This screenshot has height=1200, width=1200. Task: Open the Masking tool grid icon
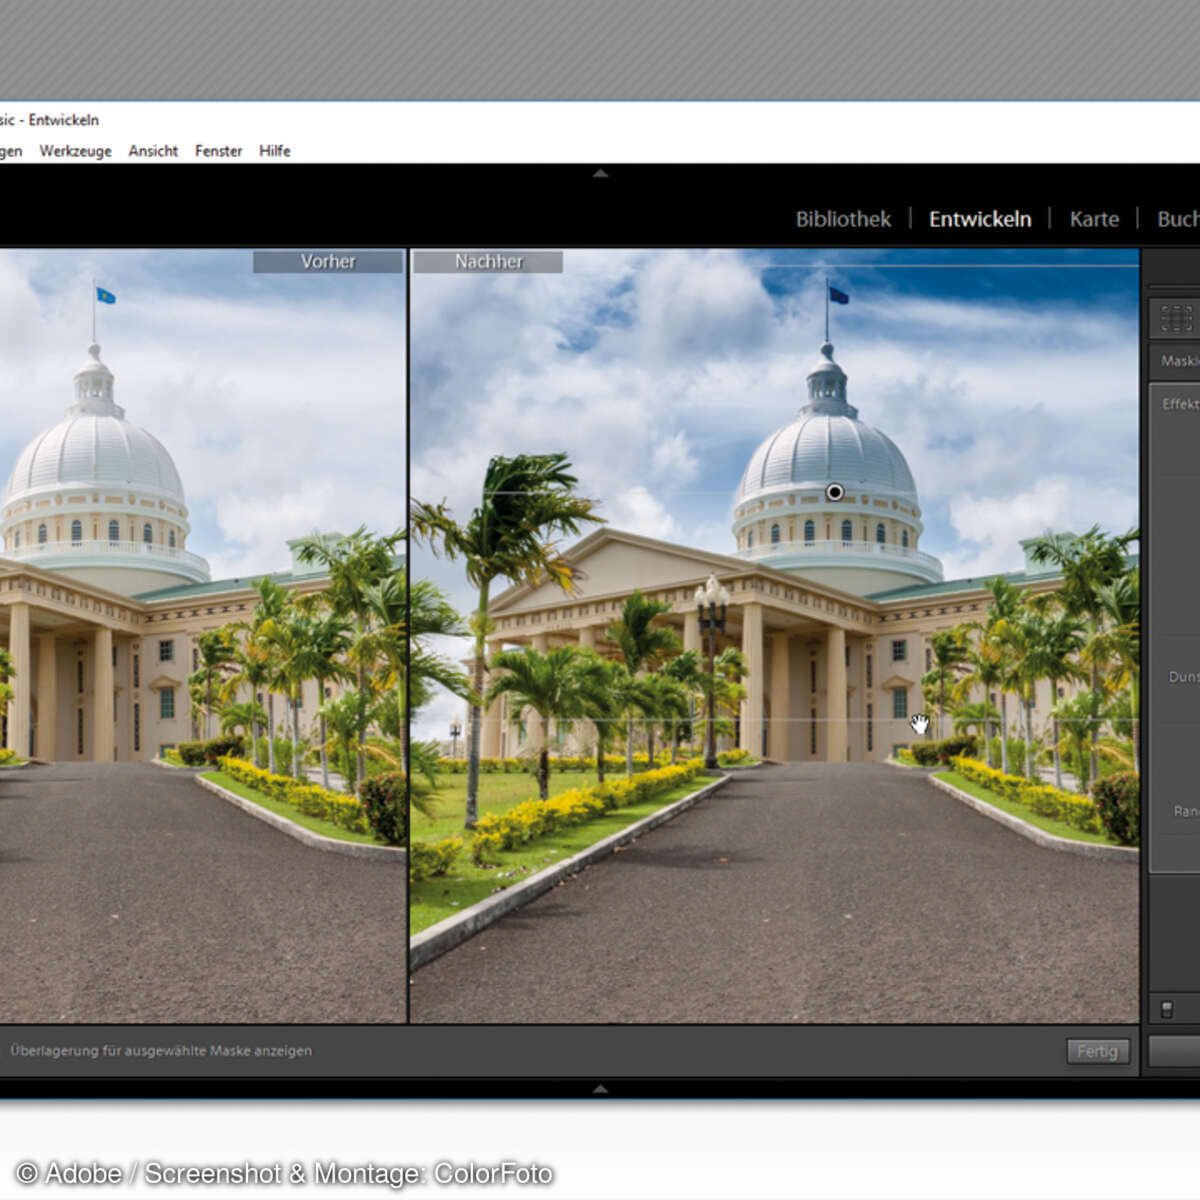1175,318
